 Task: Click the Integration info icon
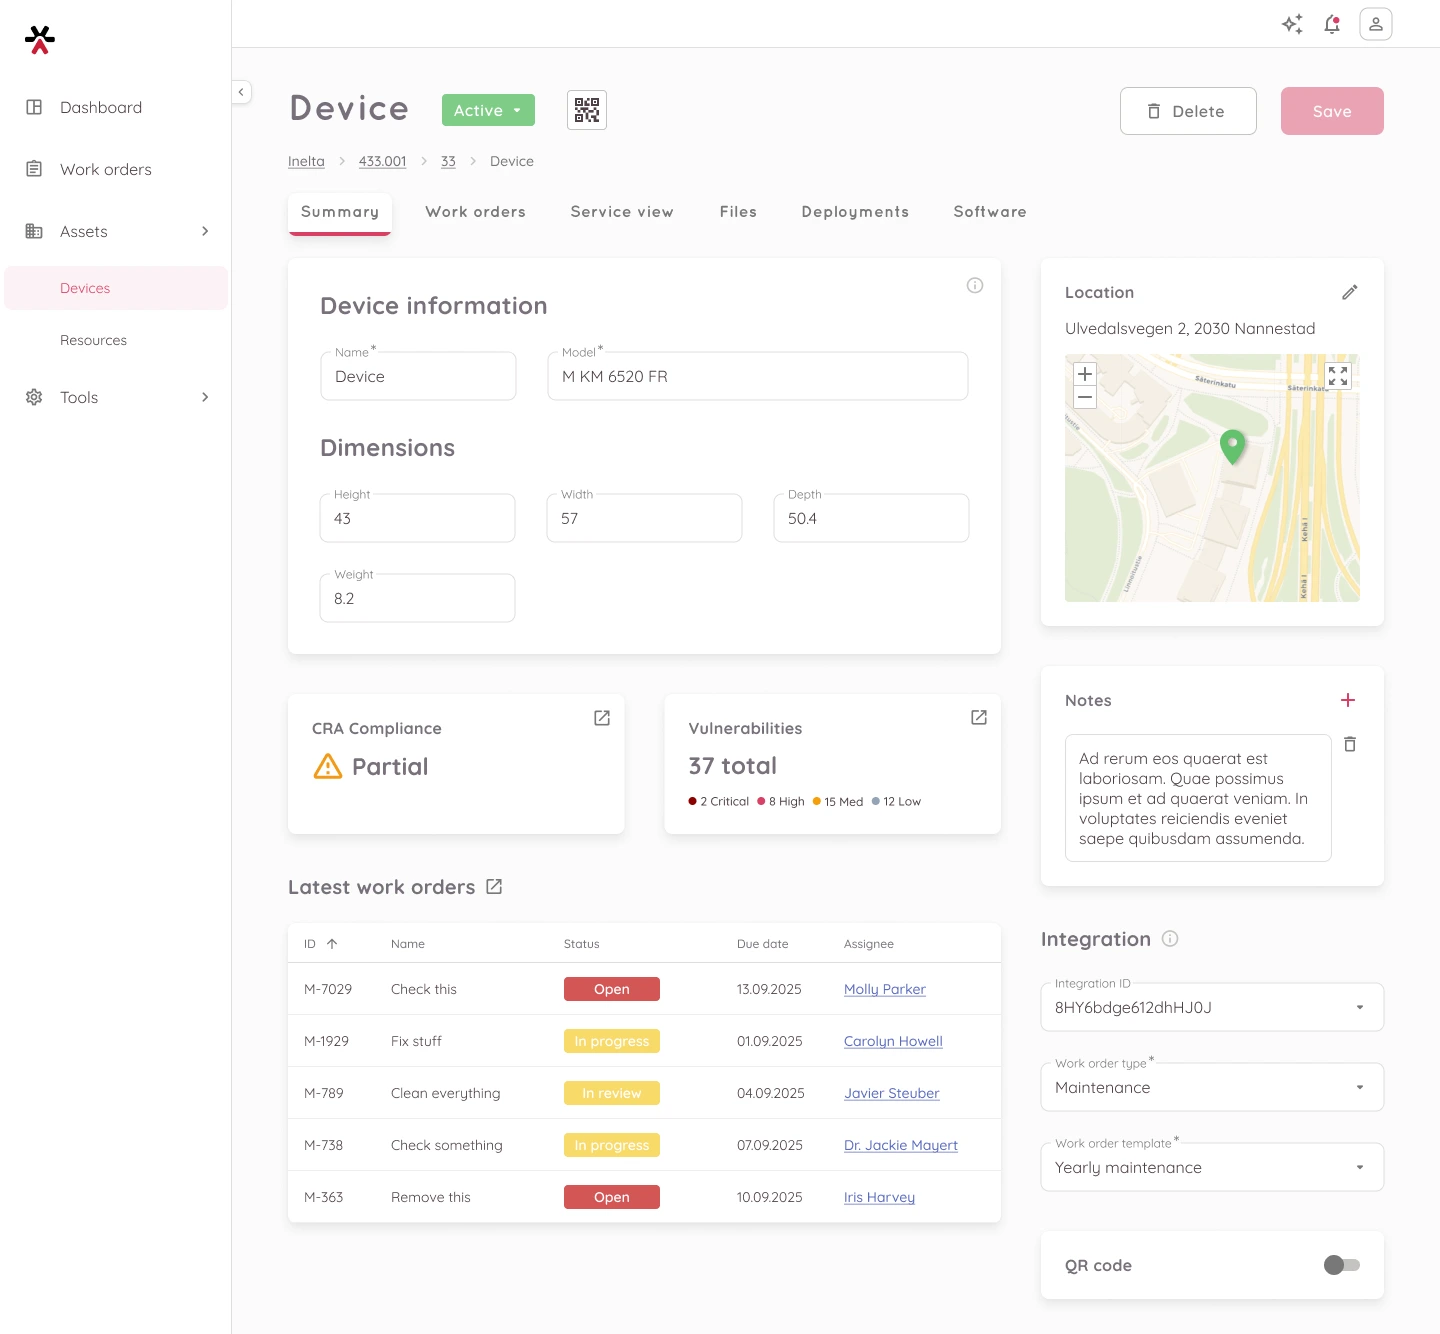pos(1170,939)
